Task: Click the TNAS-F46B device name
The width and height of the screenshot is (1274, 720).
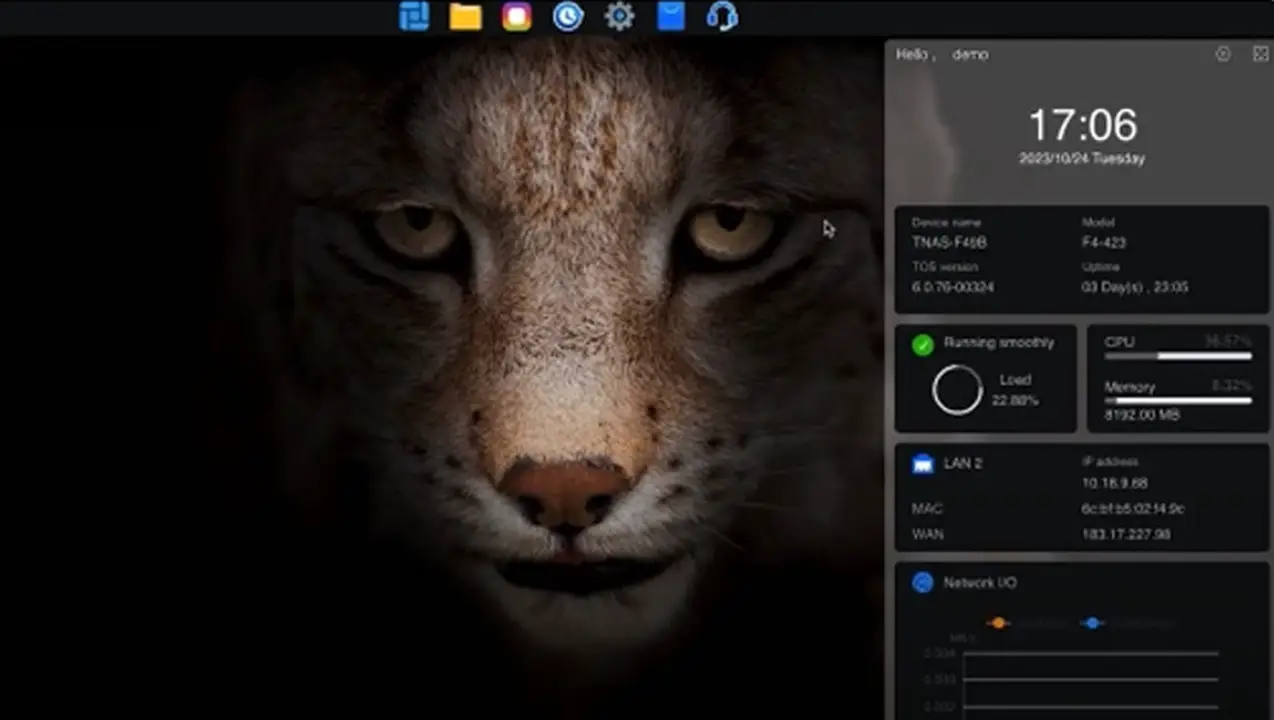Action: tap(950, 242)
